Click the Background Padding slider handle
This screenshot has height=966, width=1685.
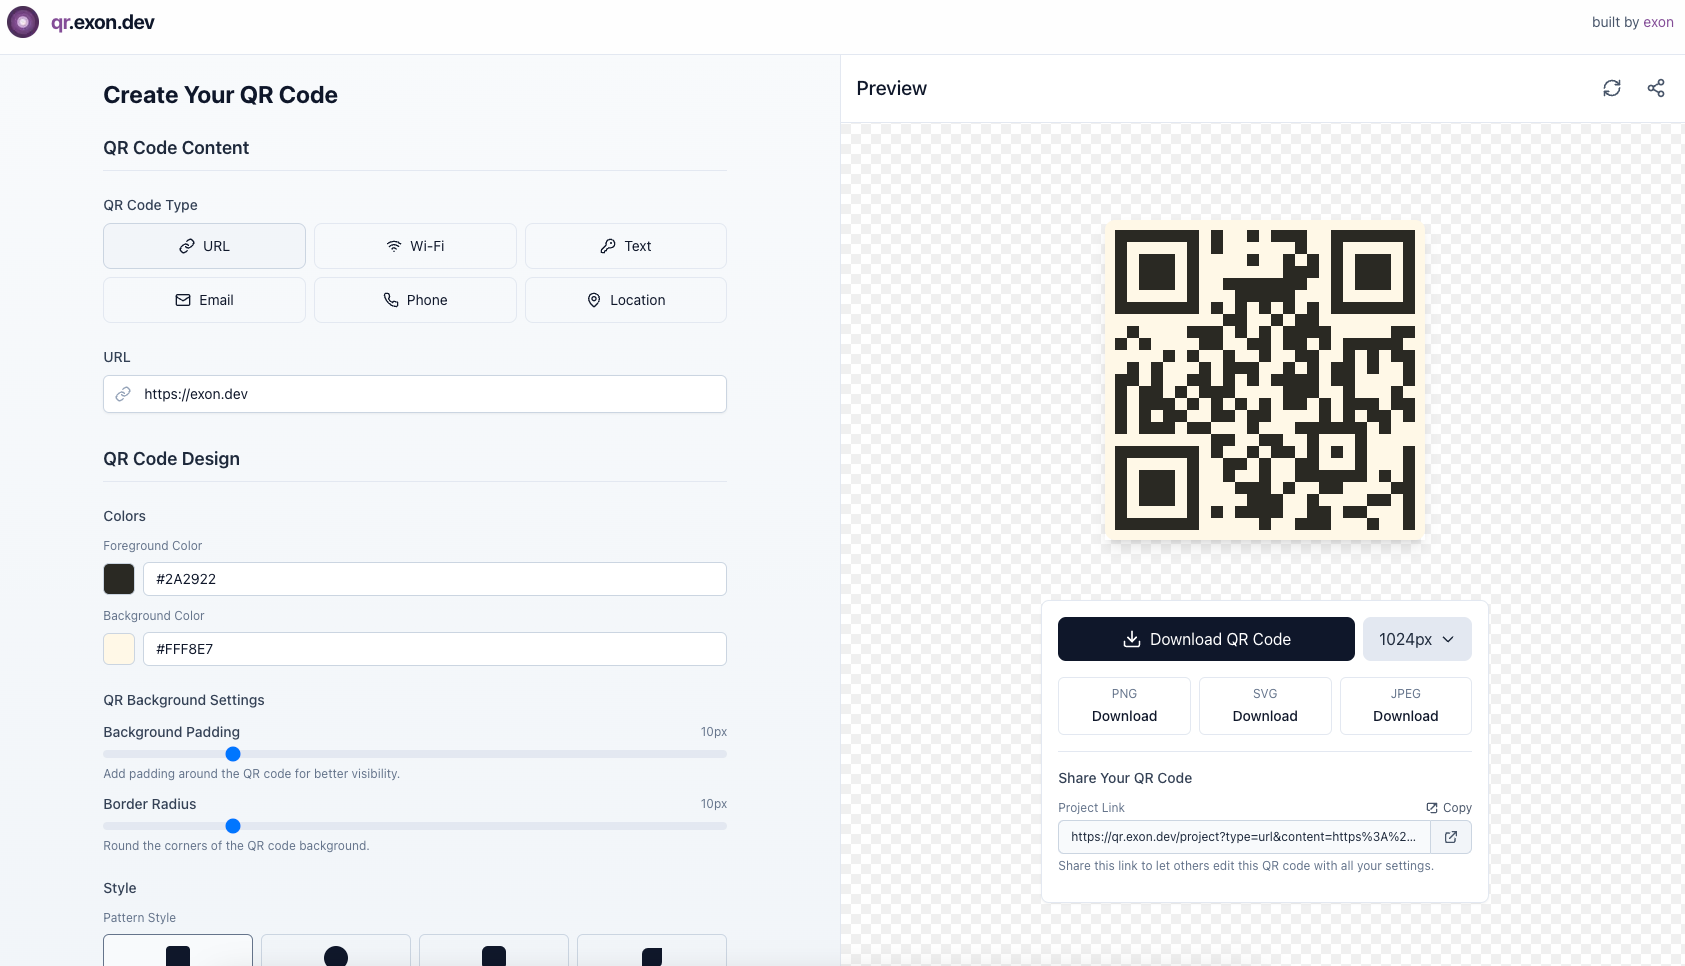[233, 754]
